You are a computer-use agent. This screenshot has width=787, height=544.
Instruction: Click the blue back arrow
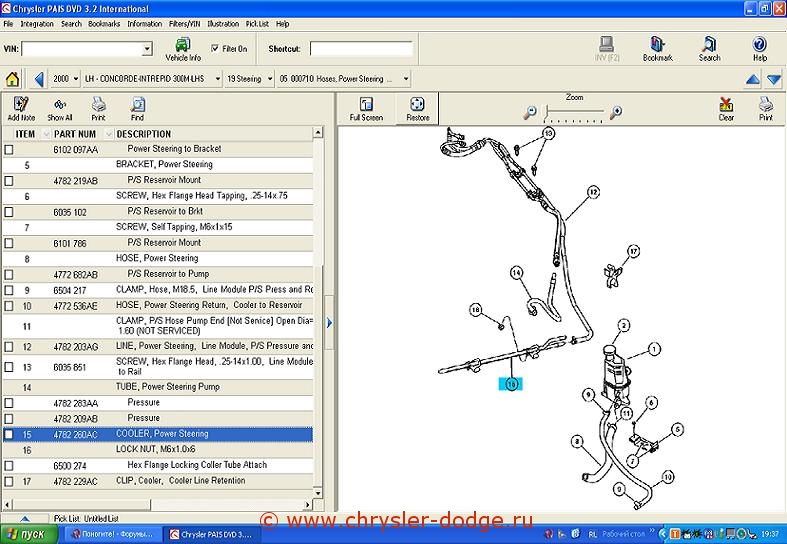pyautogui.click(x=39, y=79)
